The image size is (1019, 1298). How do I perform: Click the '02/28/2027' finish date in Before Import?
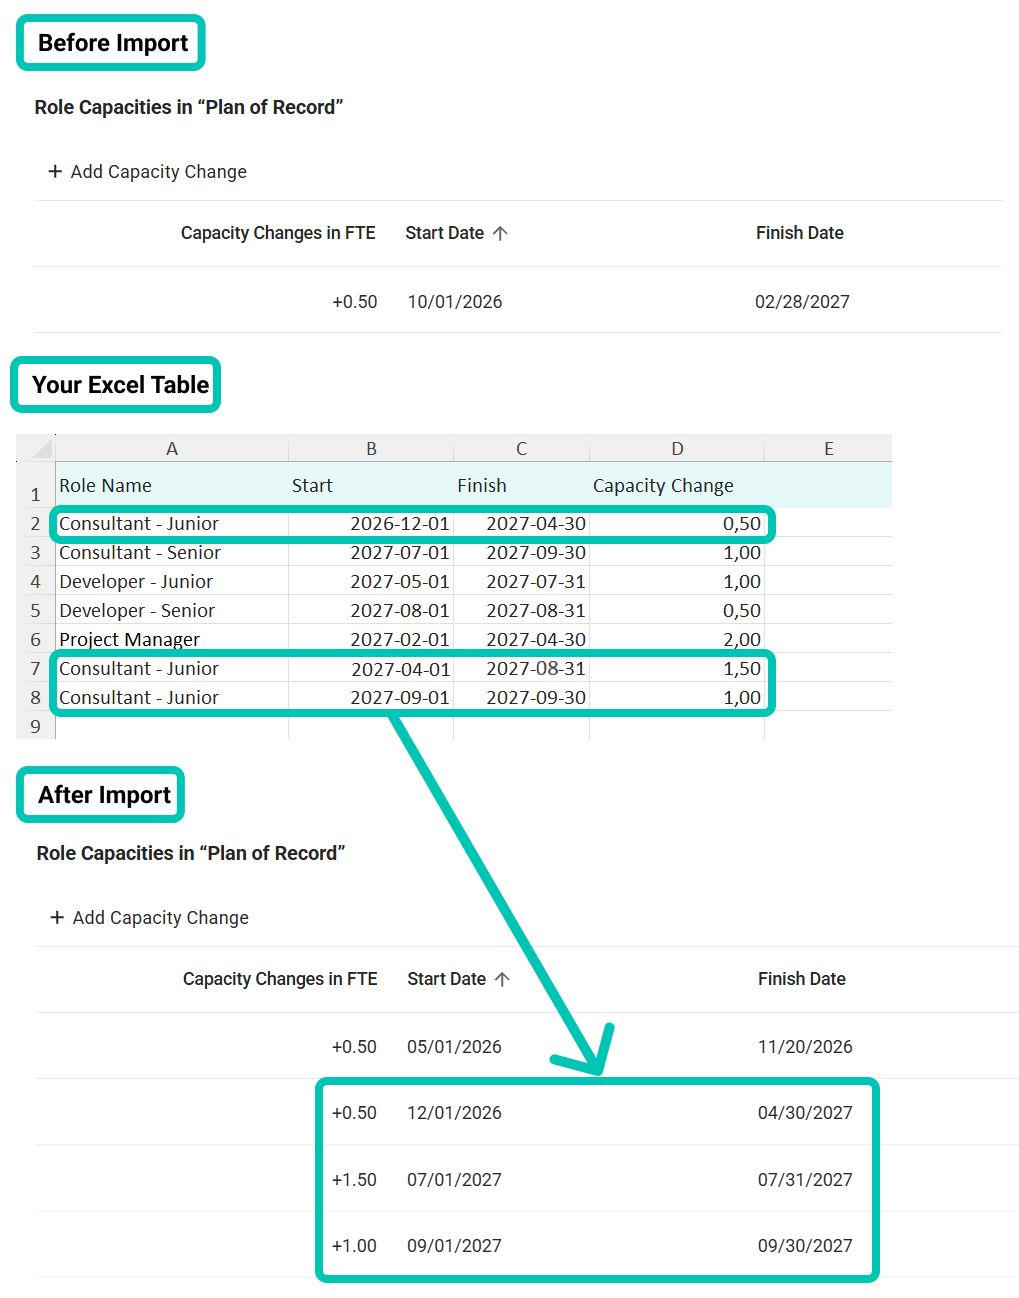[802, 302]
